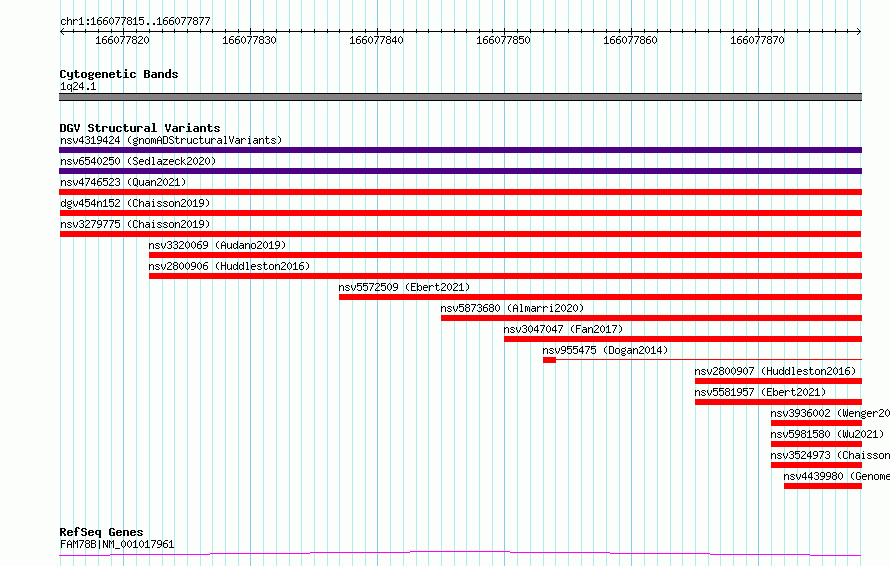Screen dimensions: 890x566
Task: Click the 166077850 ruler position marker
Action: (x=503, y=40)
